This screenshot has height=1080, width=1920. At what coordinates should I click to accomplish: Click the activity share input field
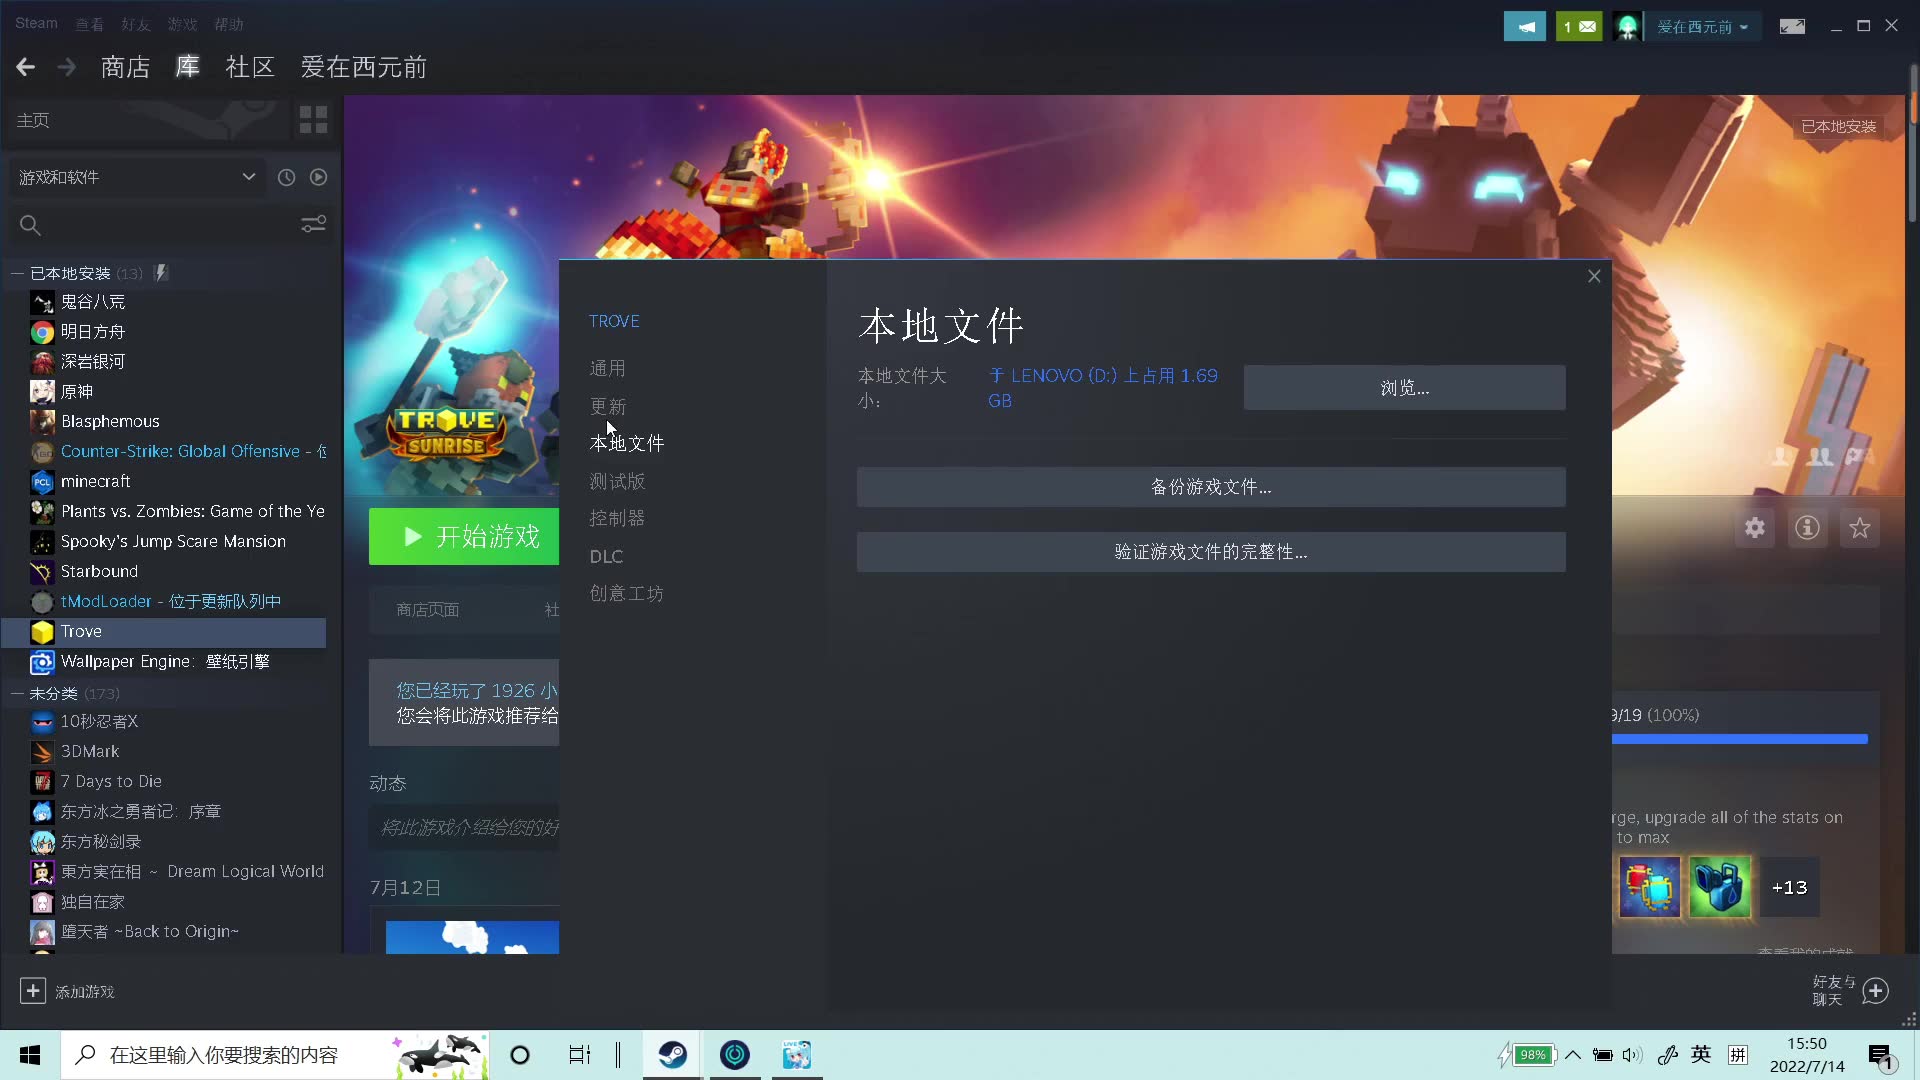click(464, 828)
